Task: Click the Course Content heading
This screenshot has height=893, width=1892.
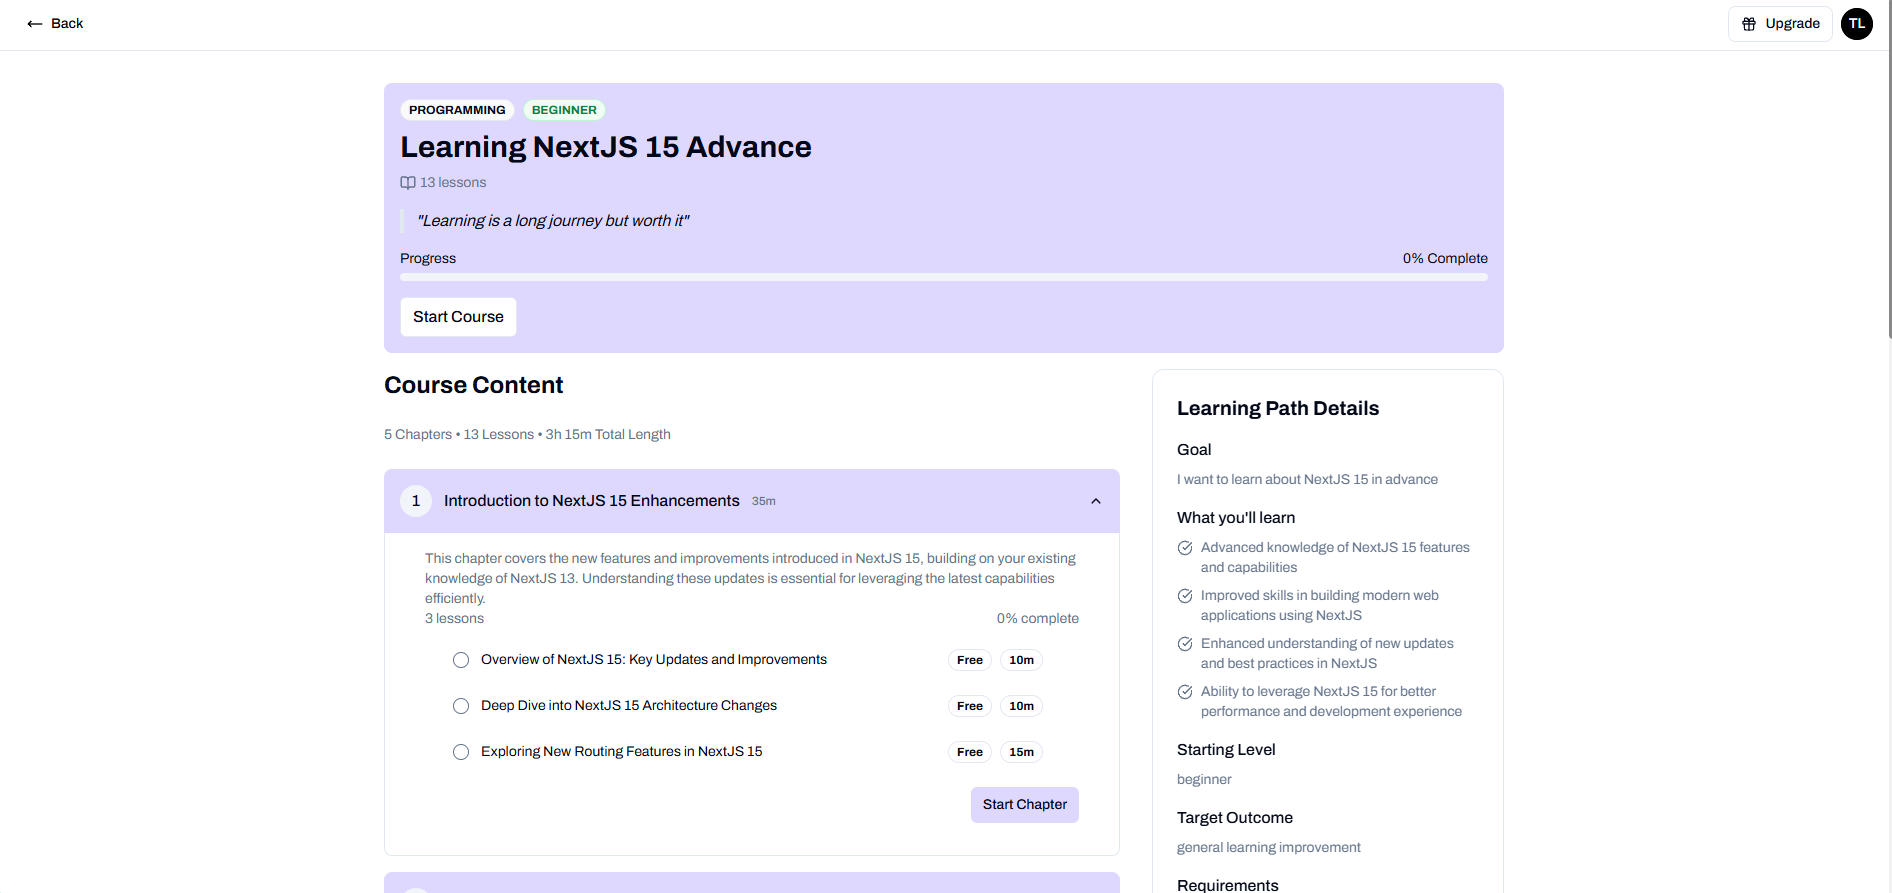Action: 474,386
